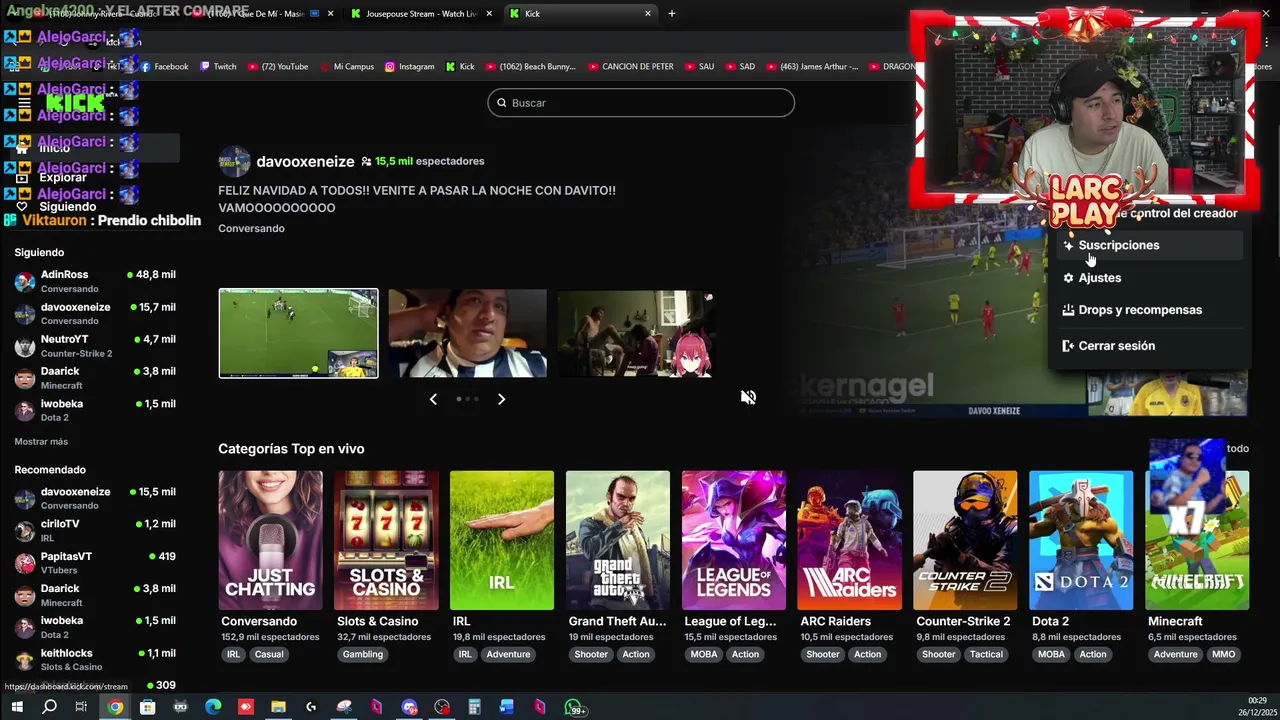Open the Instagram bookmark

pos(409,66)
